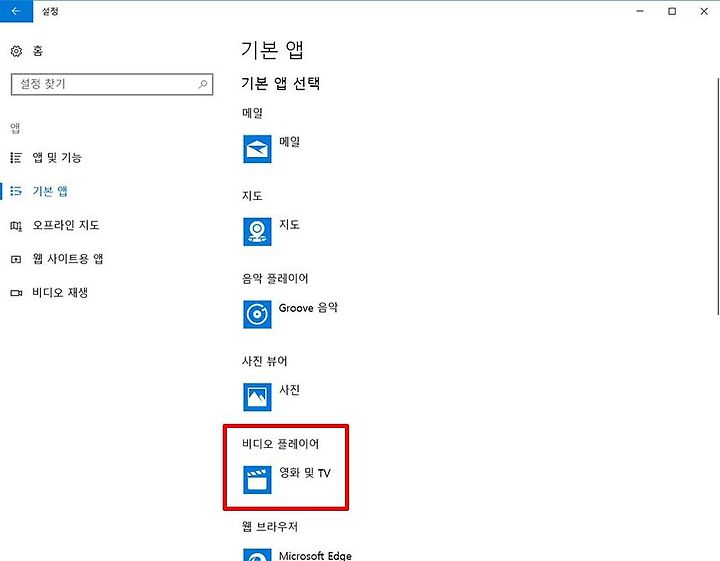Click in the 설정 찾기 search box
The height and width of the screenshot is (561, 720).
pos(112,84)
